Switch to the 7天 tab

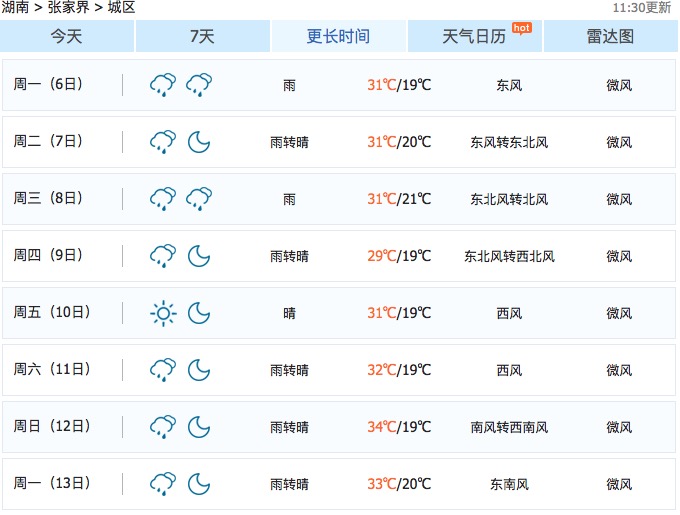(x=203, y=36)
